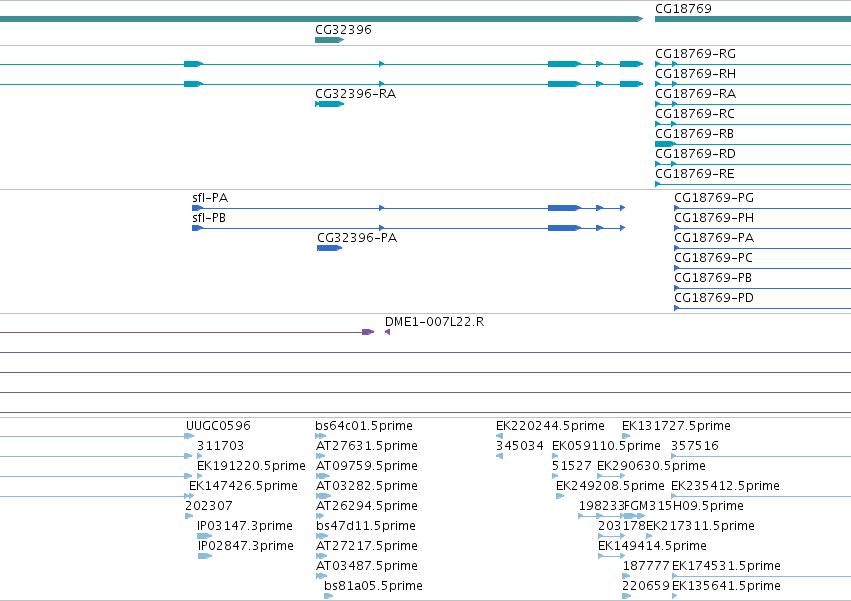Select protein CG18769-PD
This screenshot has height=601, width=851.
point(714,298)
